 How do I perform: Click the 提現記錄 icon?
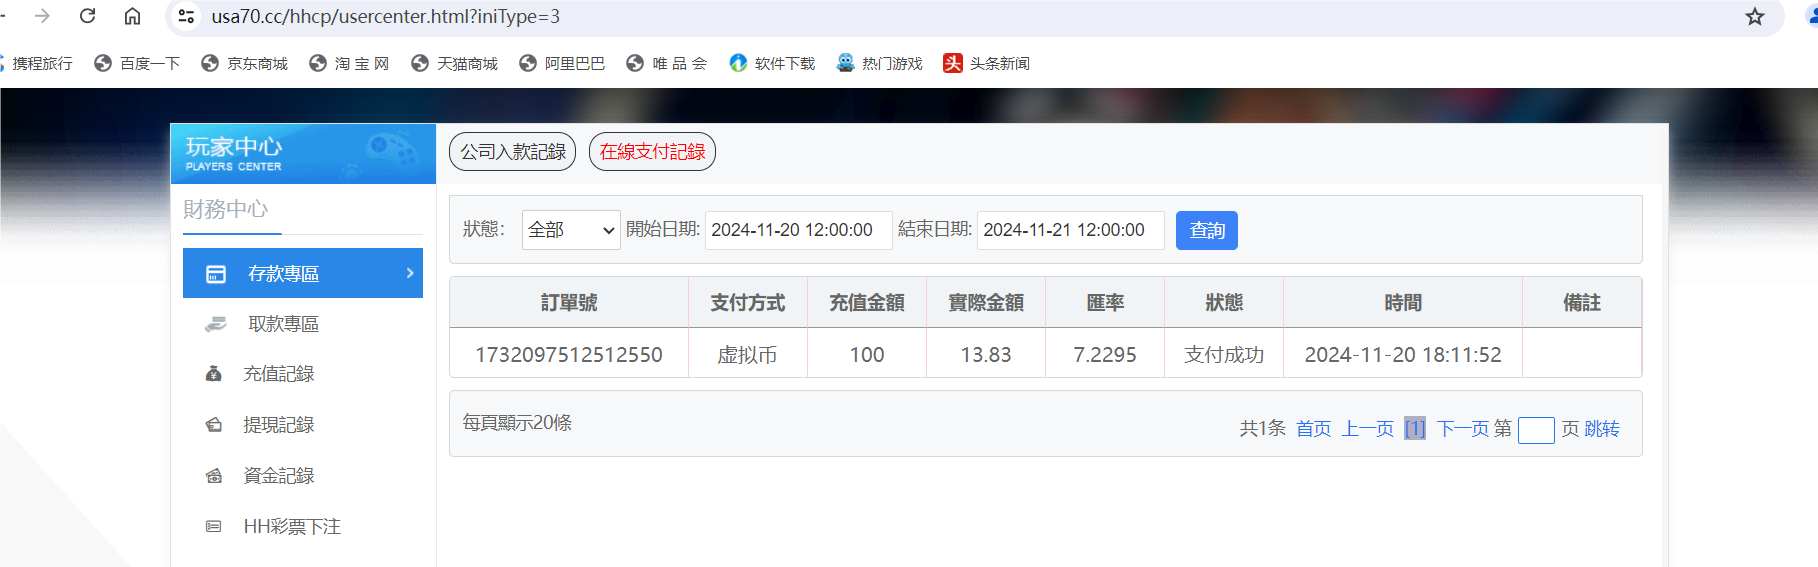214,425
